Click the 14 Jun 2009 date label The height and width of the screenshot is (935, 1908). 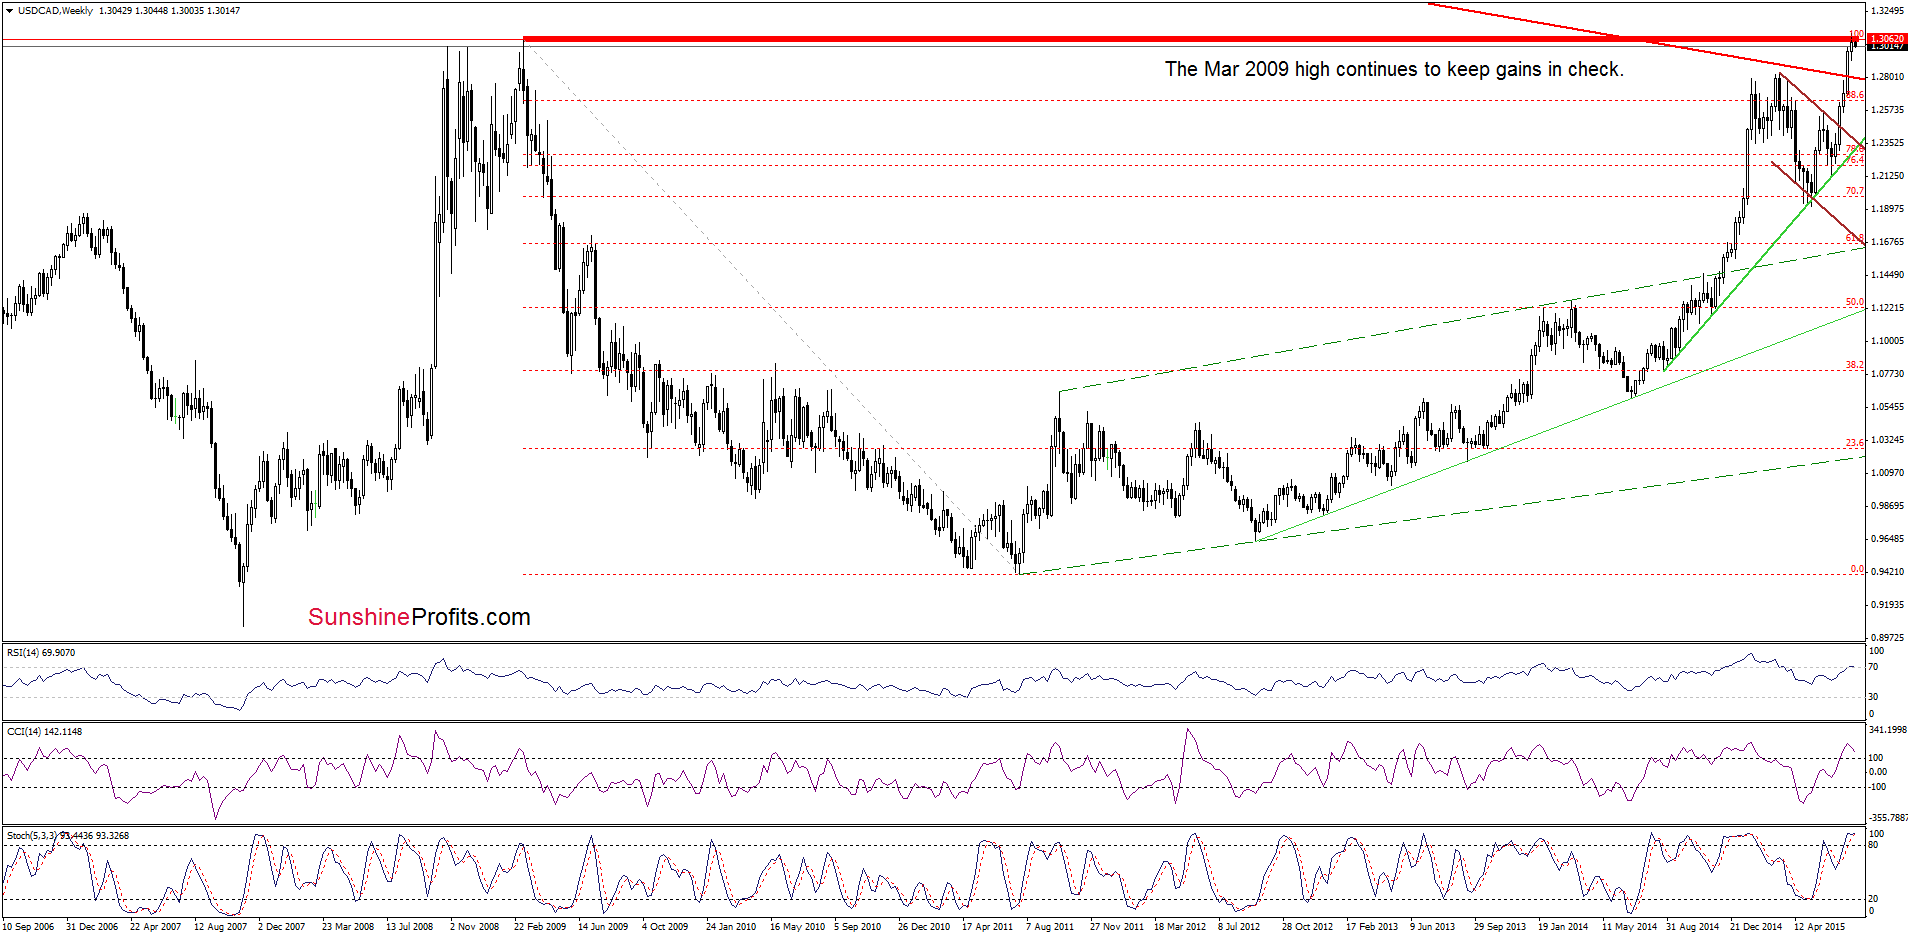pyautogui.click(x=603, y=927)
